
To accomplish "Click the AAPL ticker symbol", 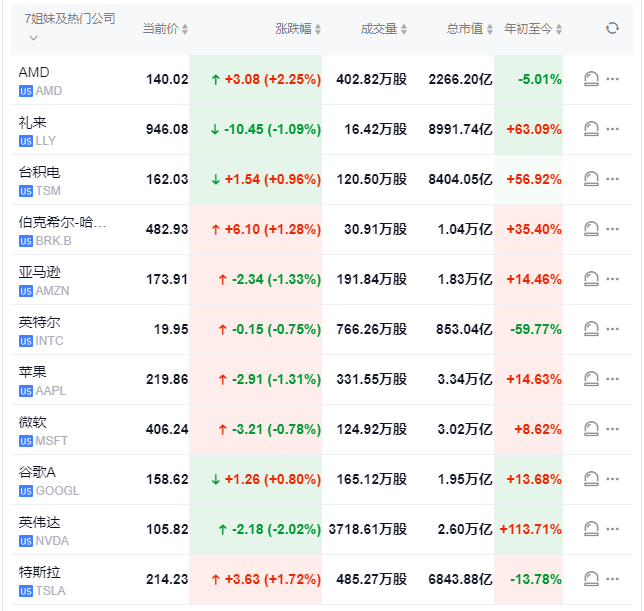I will pyautogui.click(x=51, y=391).
